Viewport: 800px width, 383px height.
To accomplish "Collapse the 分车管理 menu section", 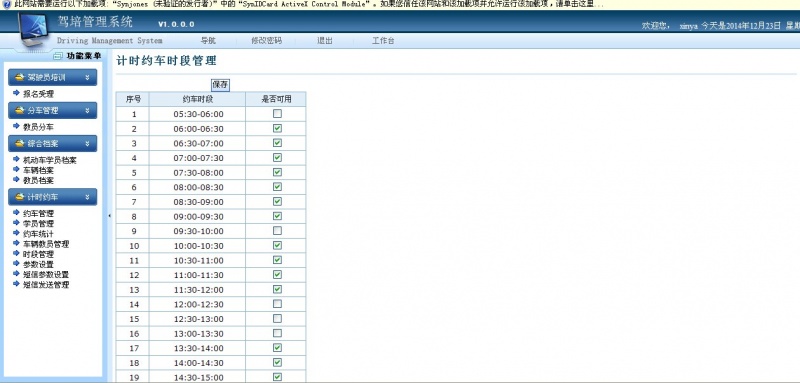I will 87,111.
